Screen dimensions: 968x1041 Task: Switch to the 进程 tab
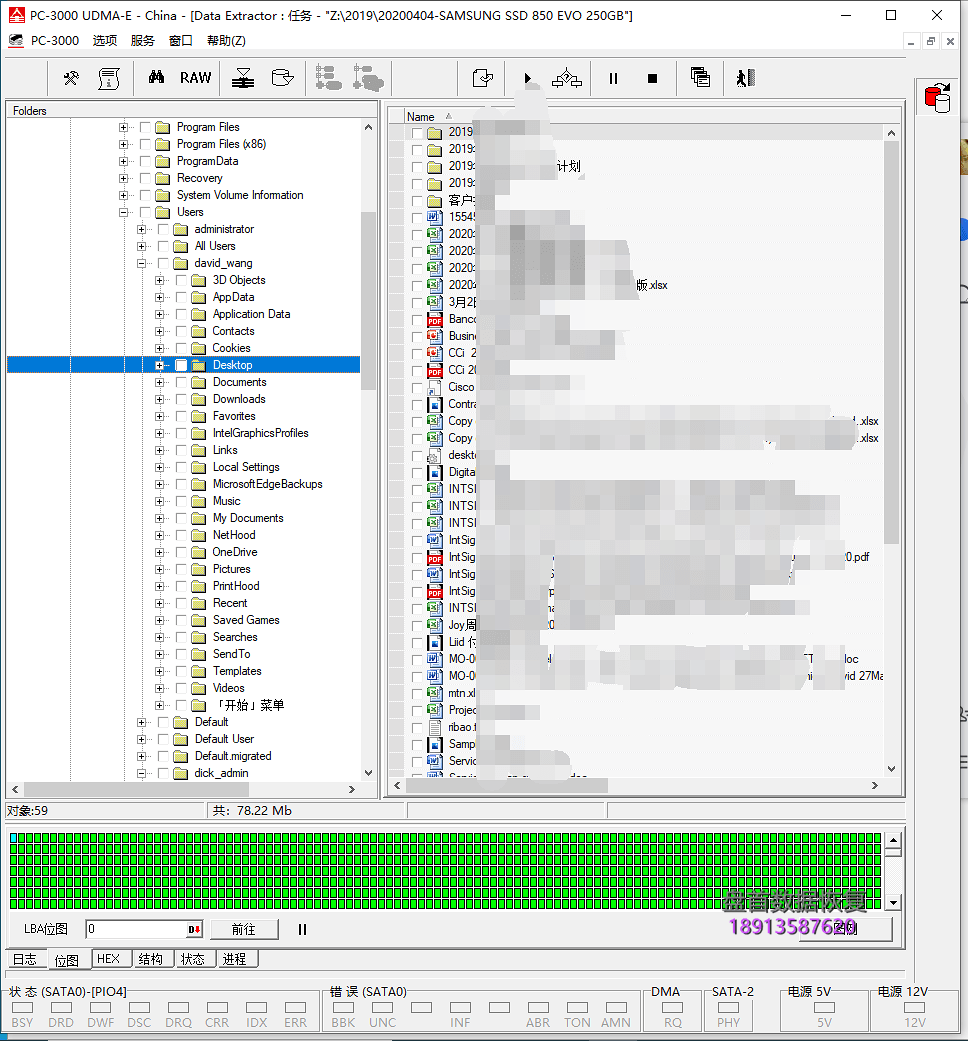tap(234, 959)
